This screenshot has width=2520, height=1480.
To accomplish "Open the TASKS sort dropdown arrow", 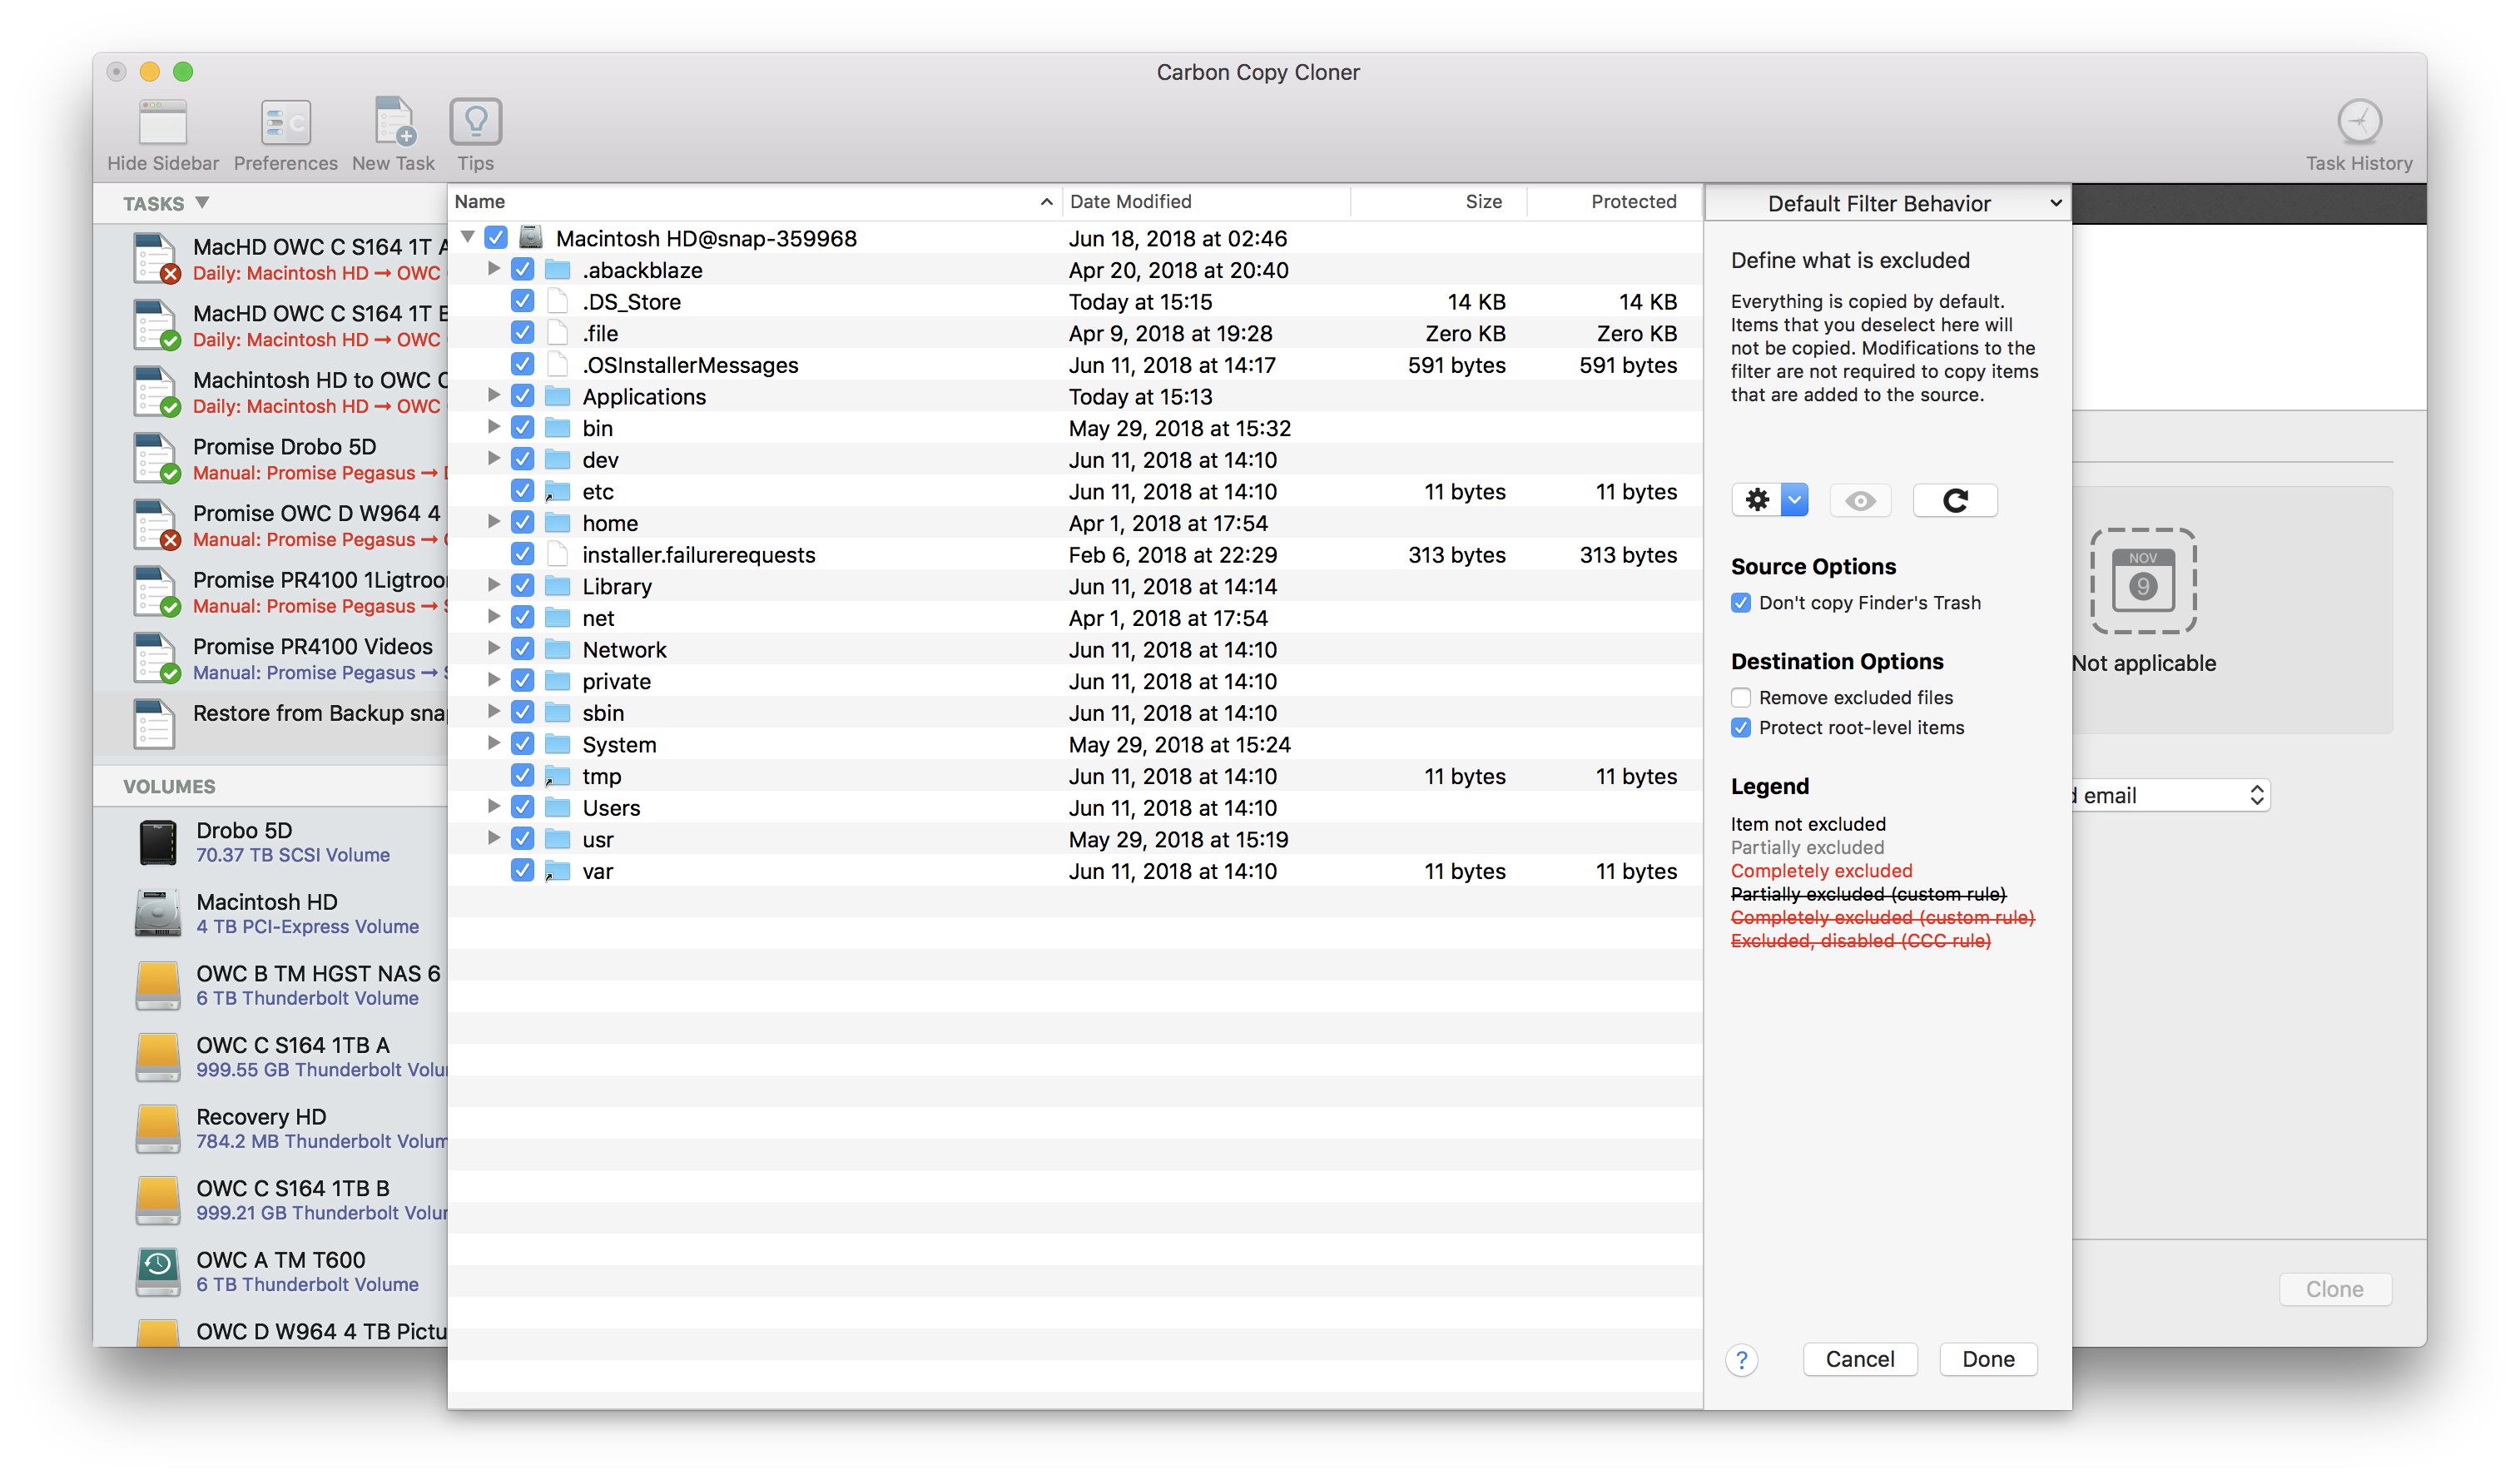I will pos(203,203).
